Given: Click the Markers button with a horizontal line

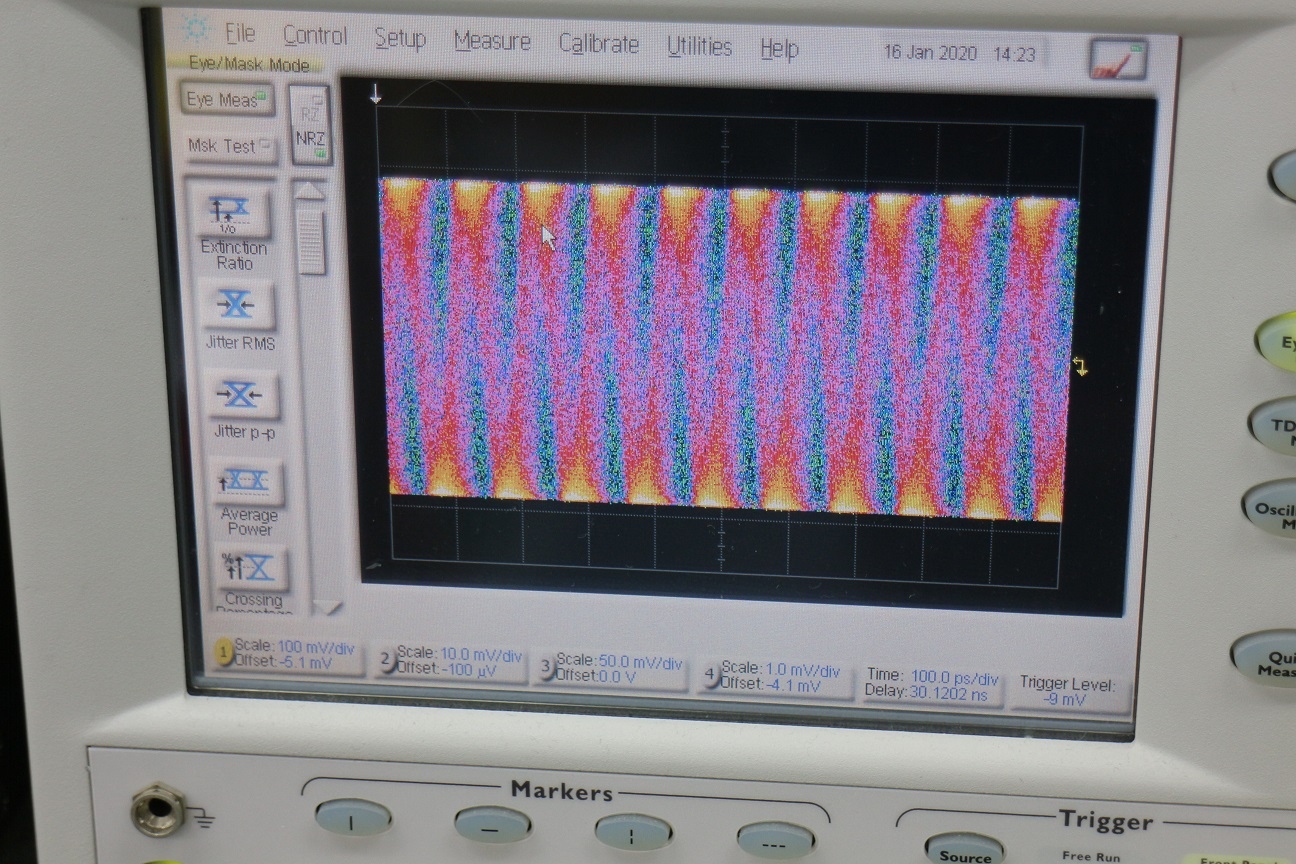Looking at the screenshot, I should pyautogui.click(x=493, y=824).
